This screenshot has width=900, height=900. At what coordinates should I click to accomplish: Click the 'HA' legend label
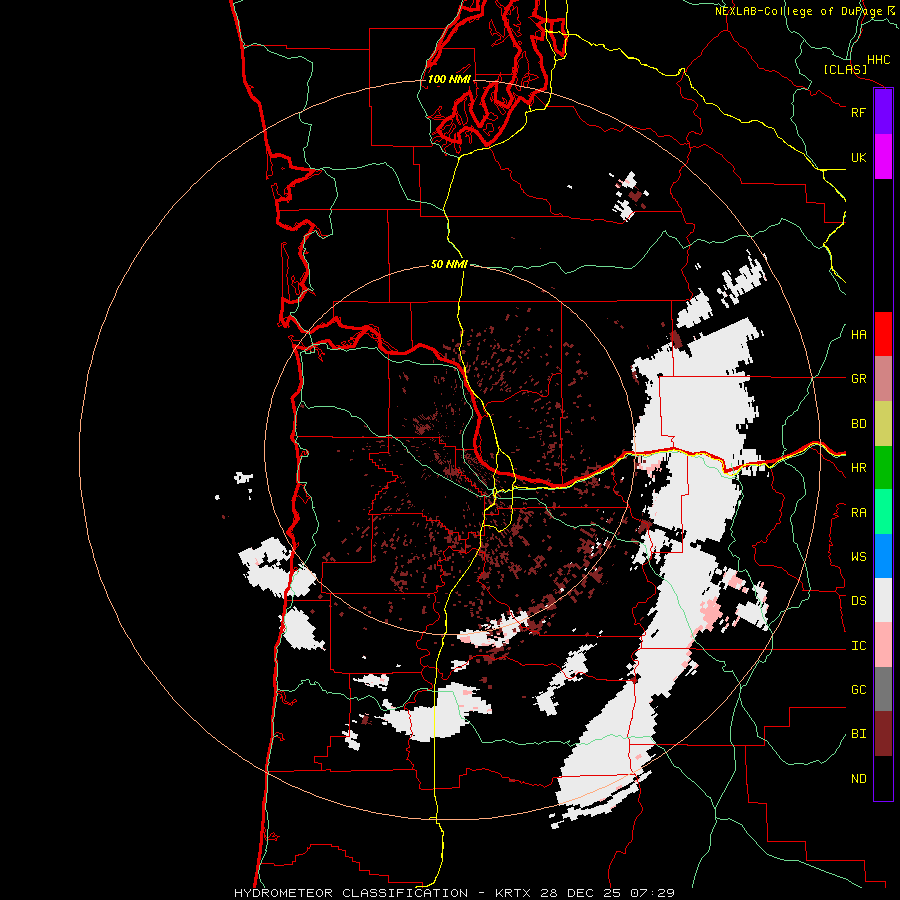[858, 335]
